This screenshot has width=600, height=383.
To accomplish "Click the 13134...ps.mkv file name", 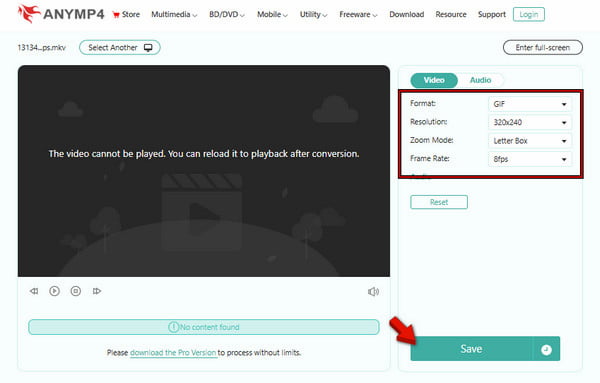I will click(x=41, y=48).
